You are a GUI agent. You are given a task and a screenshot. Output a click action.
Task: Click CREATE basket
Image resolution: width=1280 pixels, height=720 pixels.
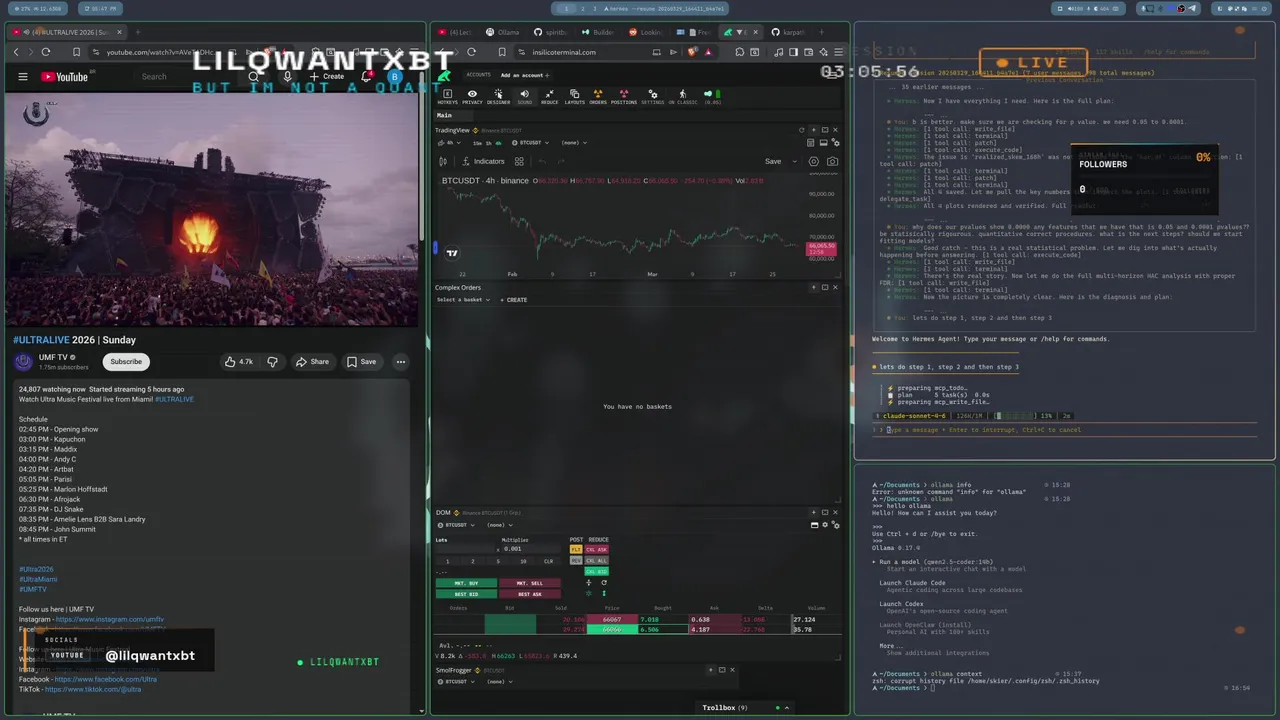tap(514, 300)
